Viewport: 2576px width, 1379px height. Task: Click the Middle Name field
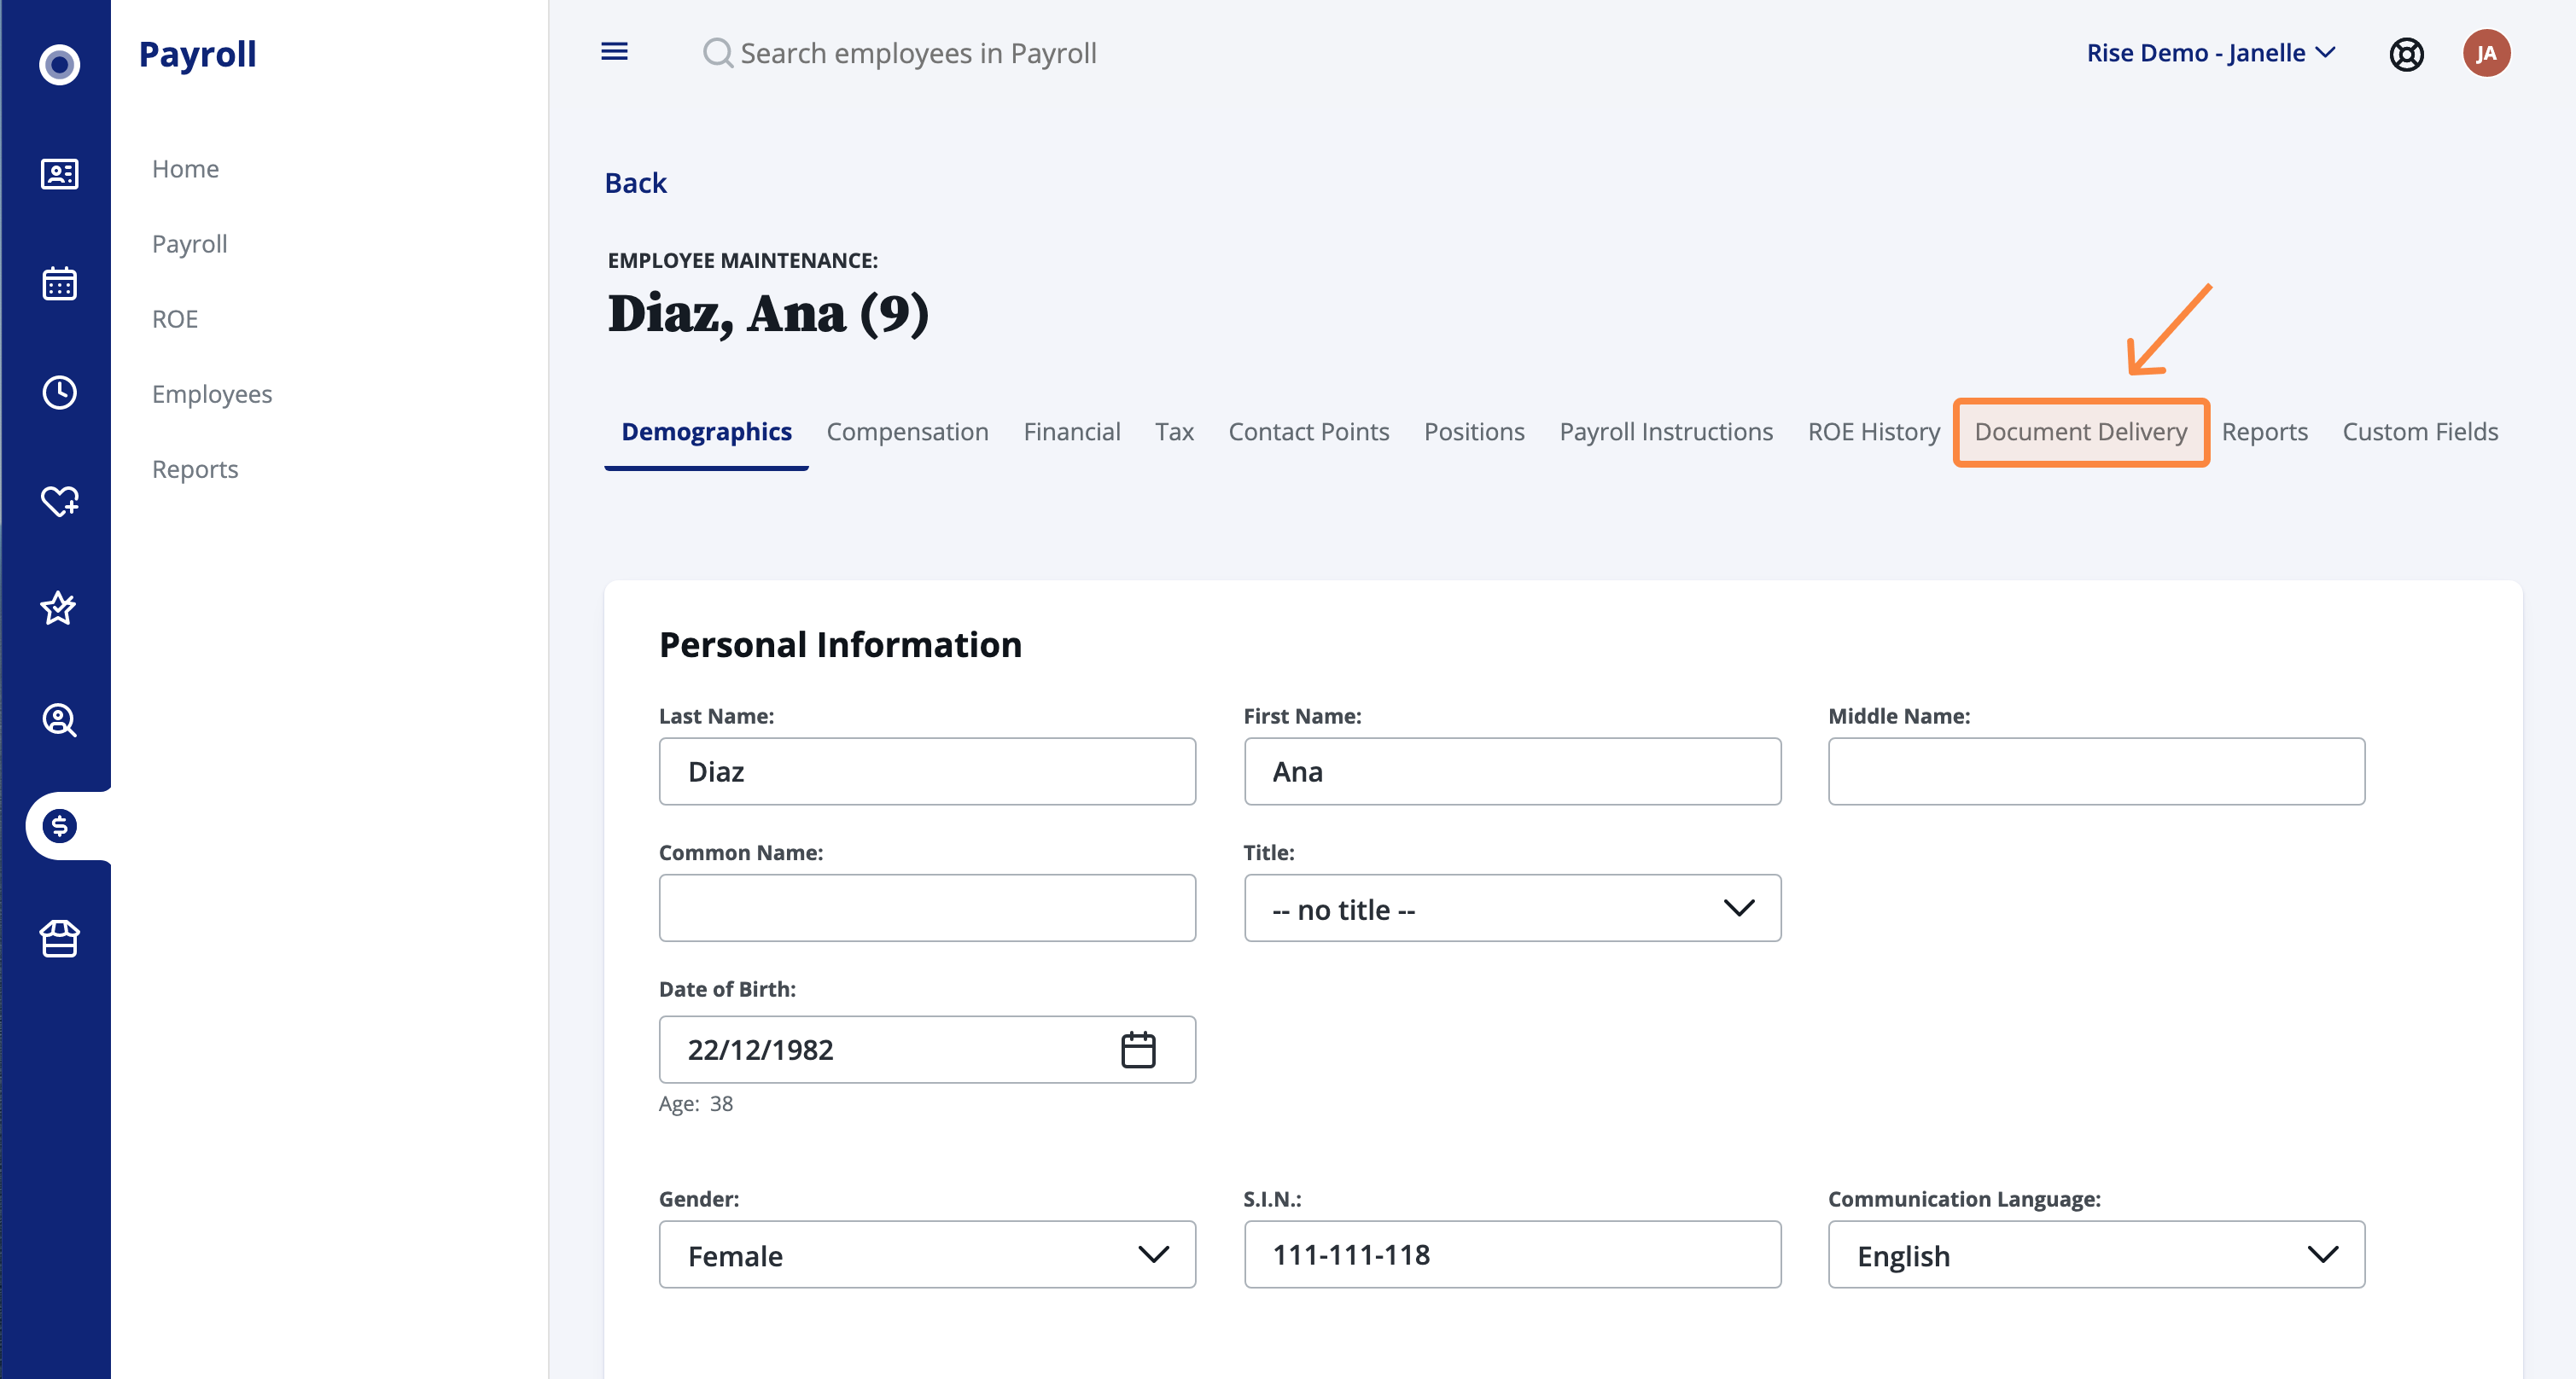2096,771
